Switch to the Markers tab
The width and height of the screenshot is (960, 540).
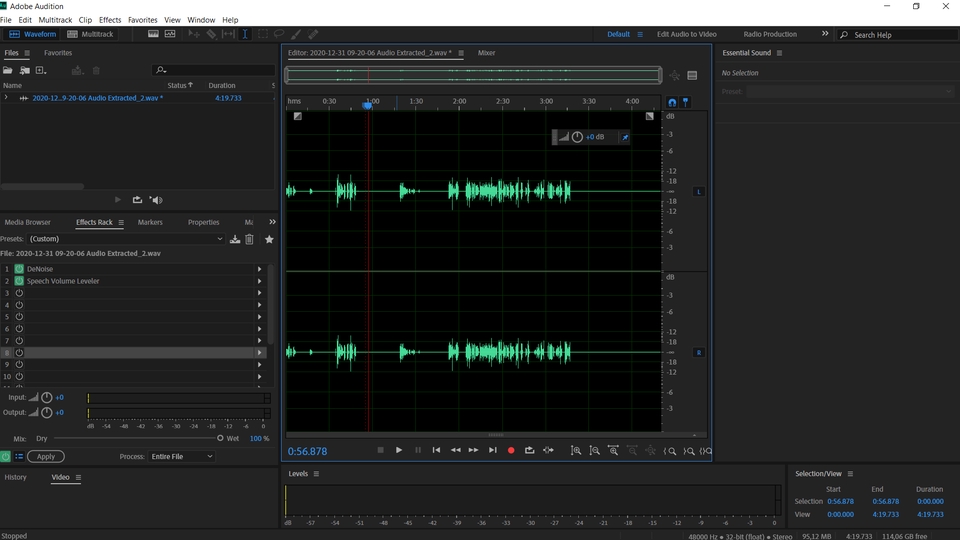[x=150, y=222]
